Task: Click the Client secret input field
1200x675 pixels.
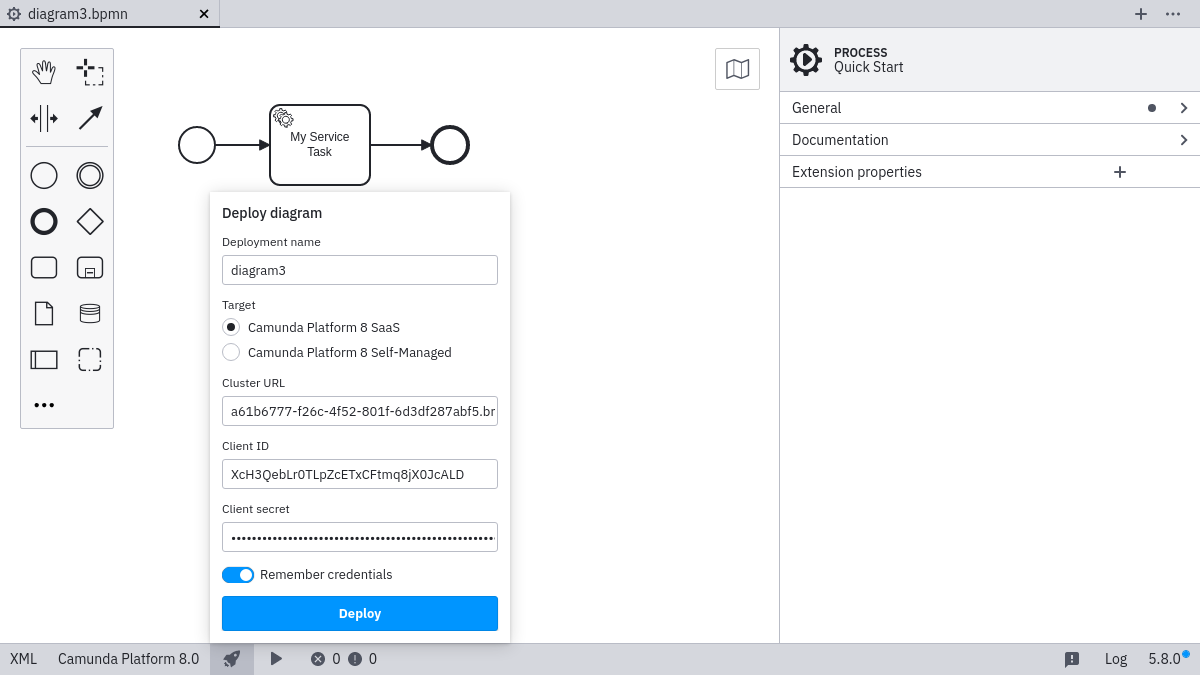Action: (359, 537)
